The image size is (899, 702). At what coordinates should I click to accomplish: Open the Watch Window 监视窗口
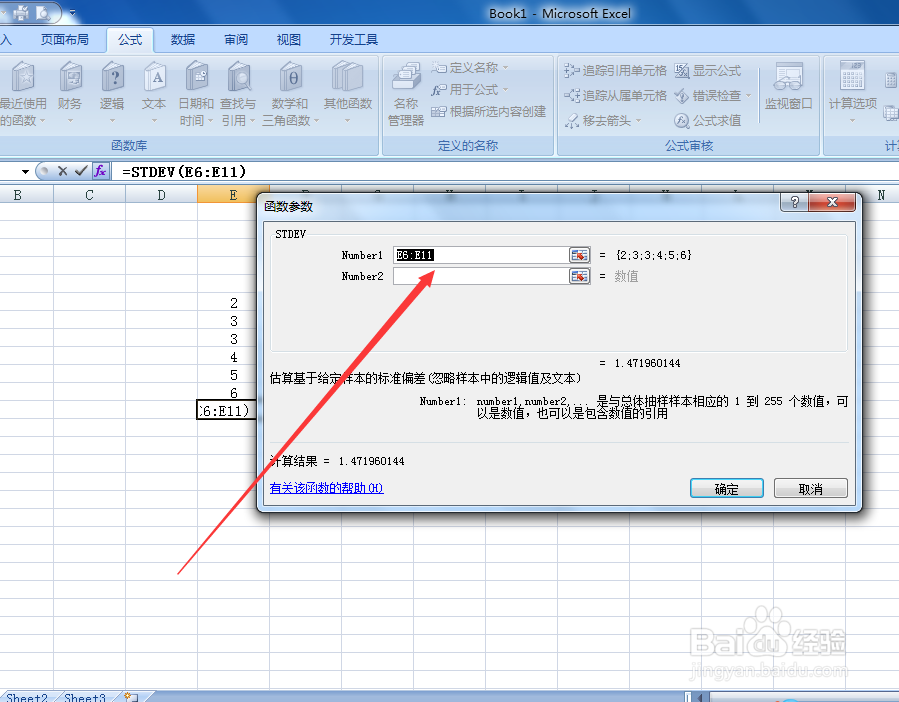(x=789, y=97)
